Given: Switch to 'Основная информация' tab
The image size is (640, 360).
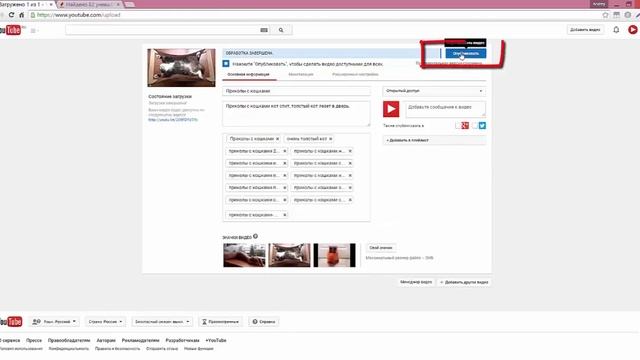Looking at the screenshot, I should [249, 74].
